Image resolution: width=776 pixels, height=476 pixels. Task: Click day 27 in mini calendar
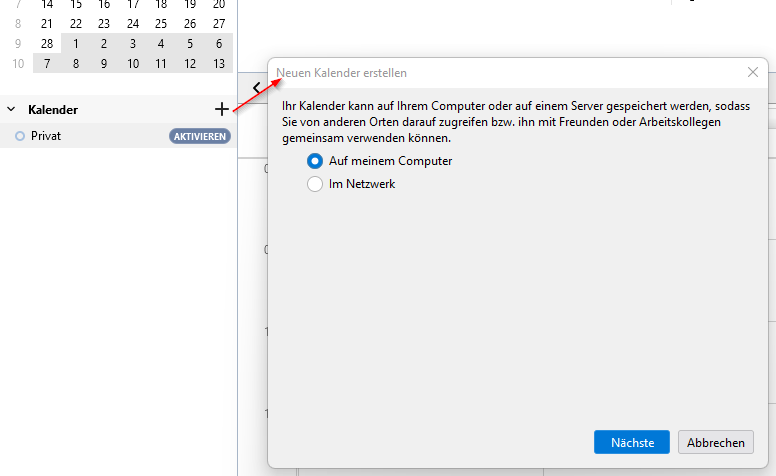click(x=219, y=23)
